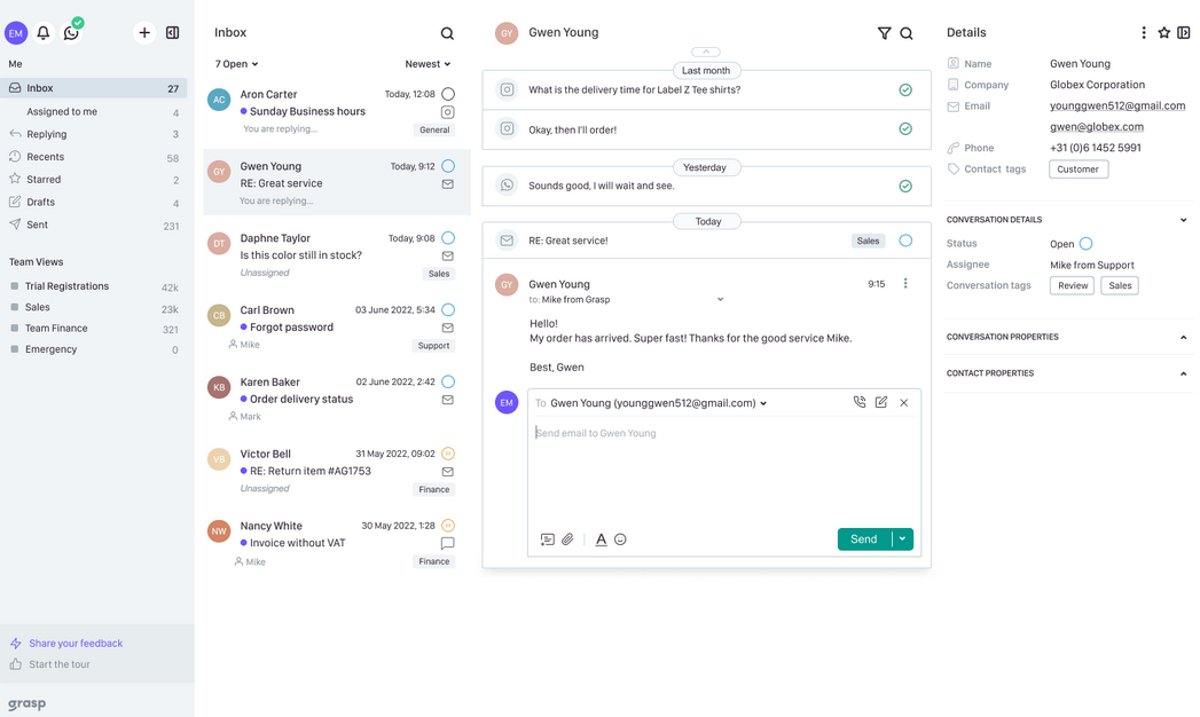Click the plus icon to create new conversation
The image size is (1200, 717).
144,32
